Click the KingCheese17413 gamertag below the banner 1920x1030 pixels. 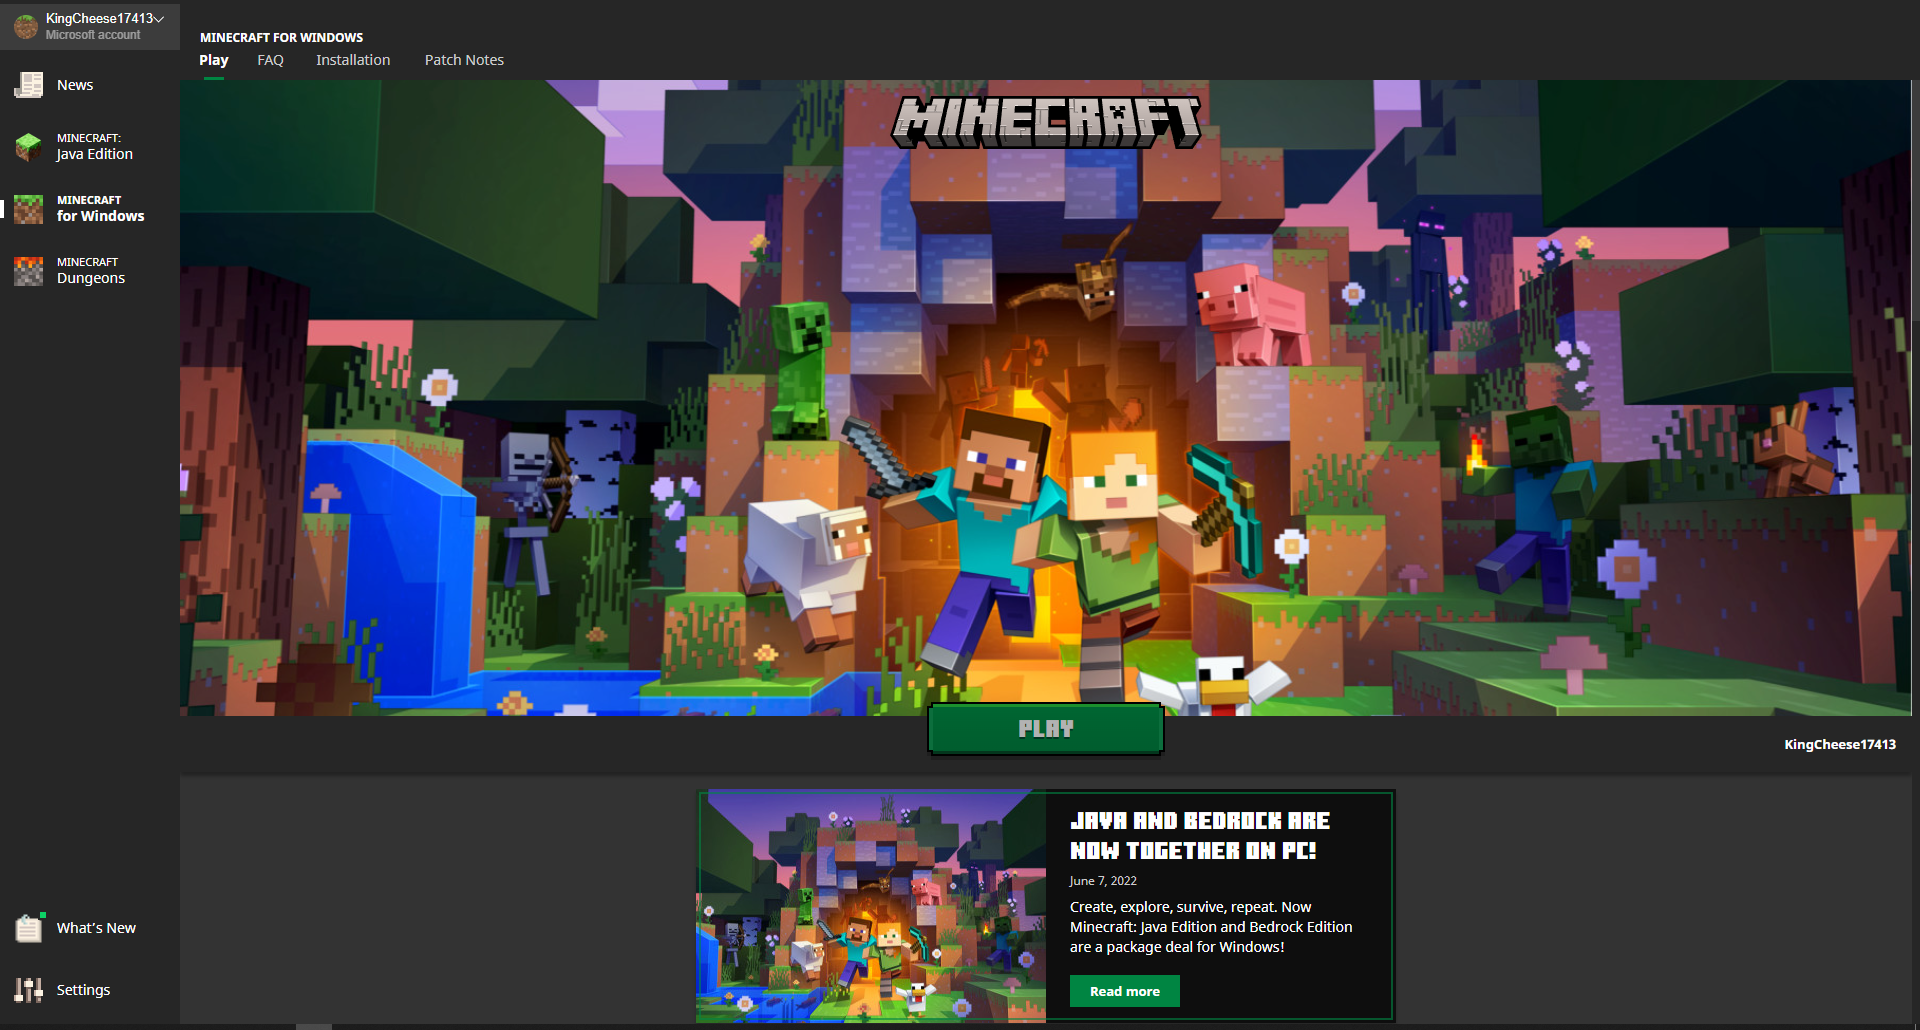[x=1840, y=744]
